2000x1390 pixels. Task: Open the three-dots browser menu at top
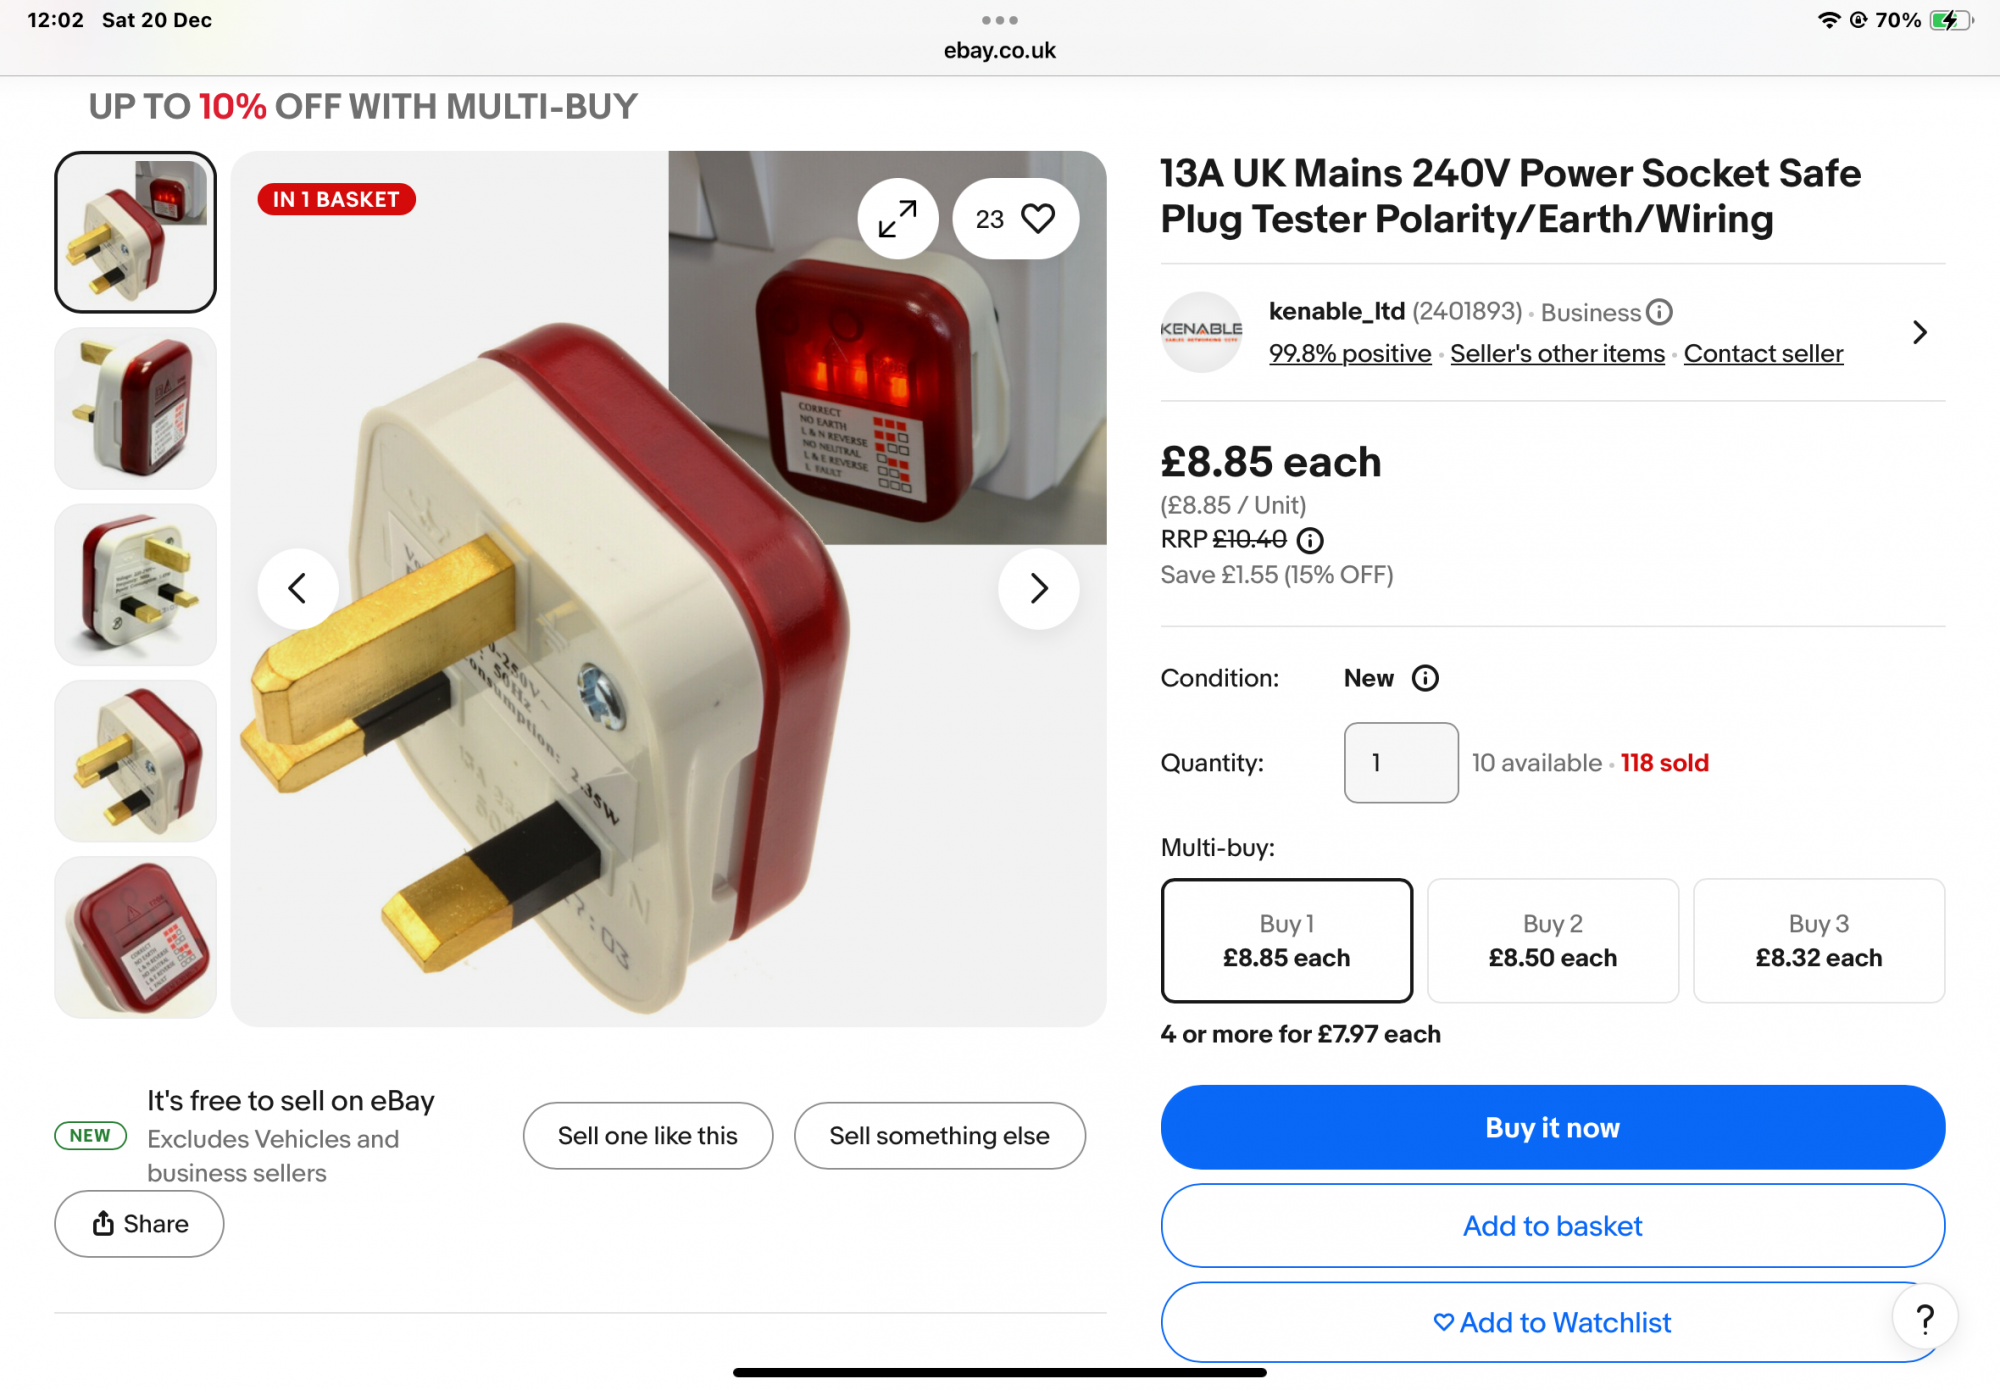(999, 20)
